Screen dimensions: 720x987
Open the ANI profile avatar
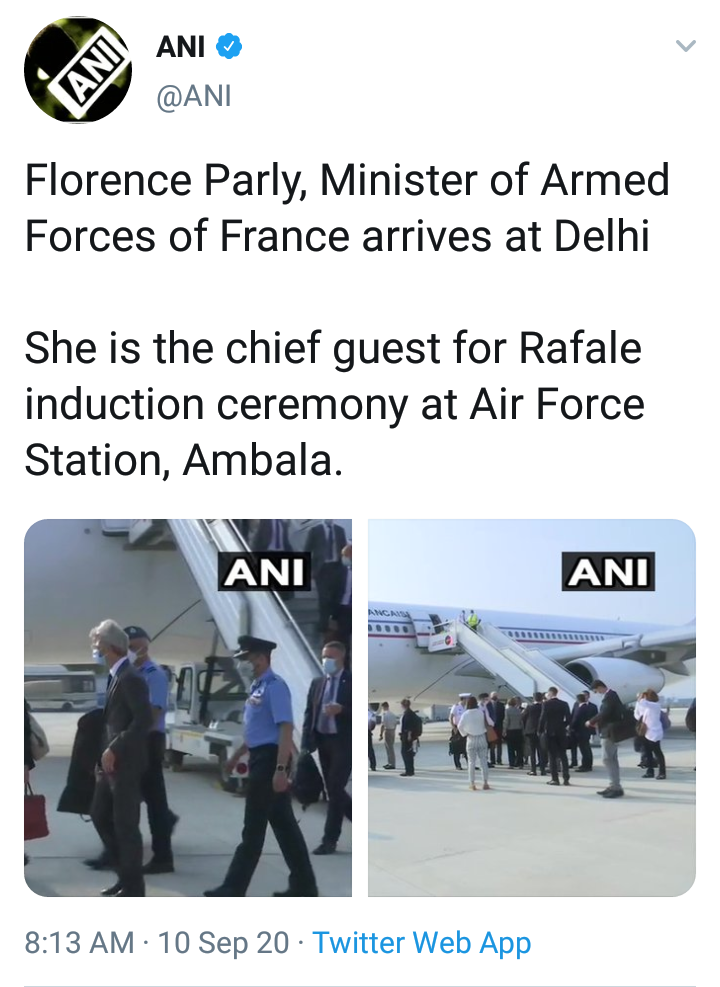point(78,70)
